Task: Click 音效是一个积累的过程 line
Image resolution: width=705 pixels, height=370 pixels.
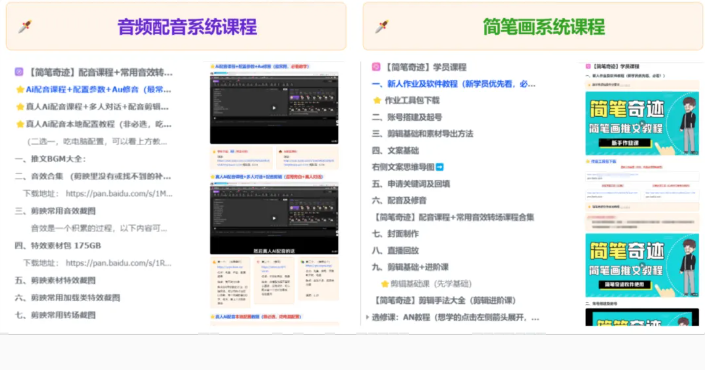Action: click(99, 228)
